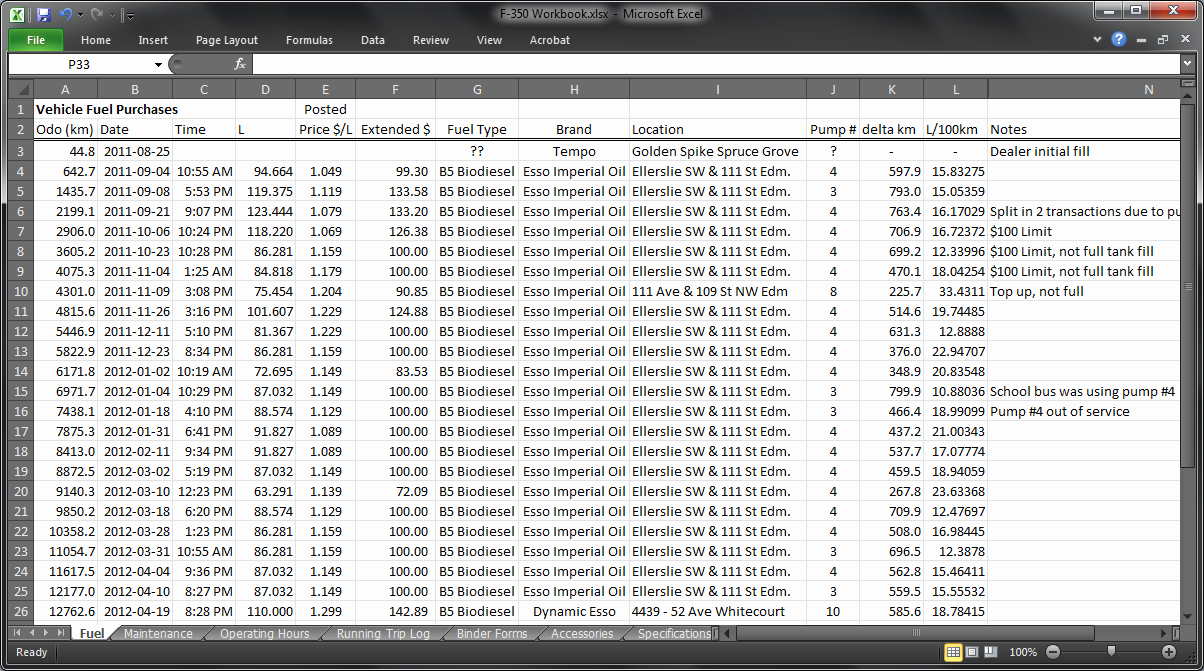Select row 10 header

tap(20, 291)
